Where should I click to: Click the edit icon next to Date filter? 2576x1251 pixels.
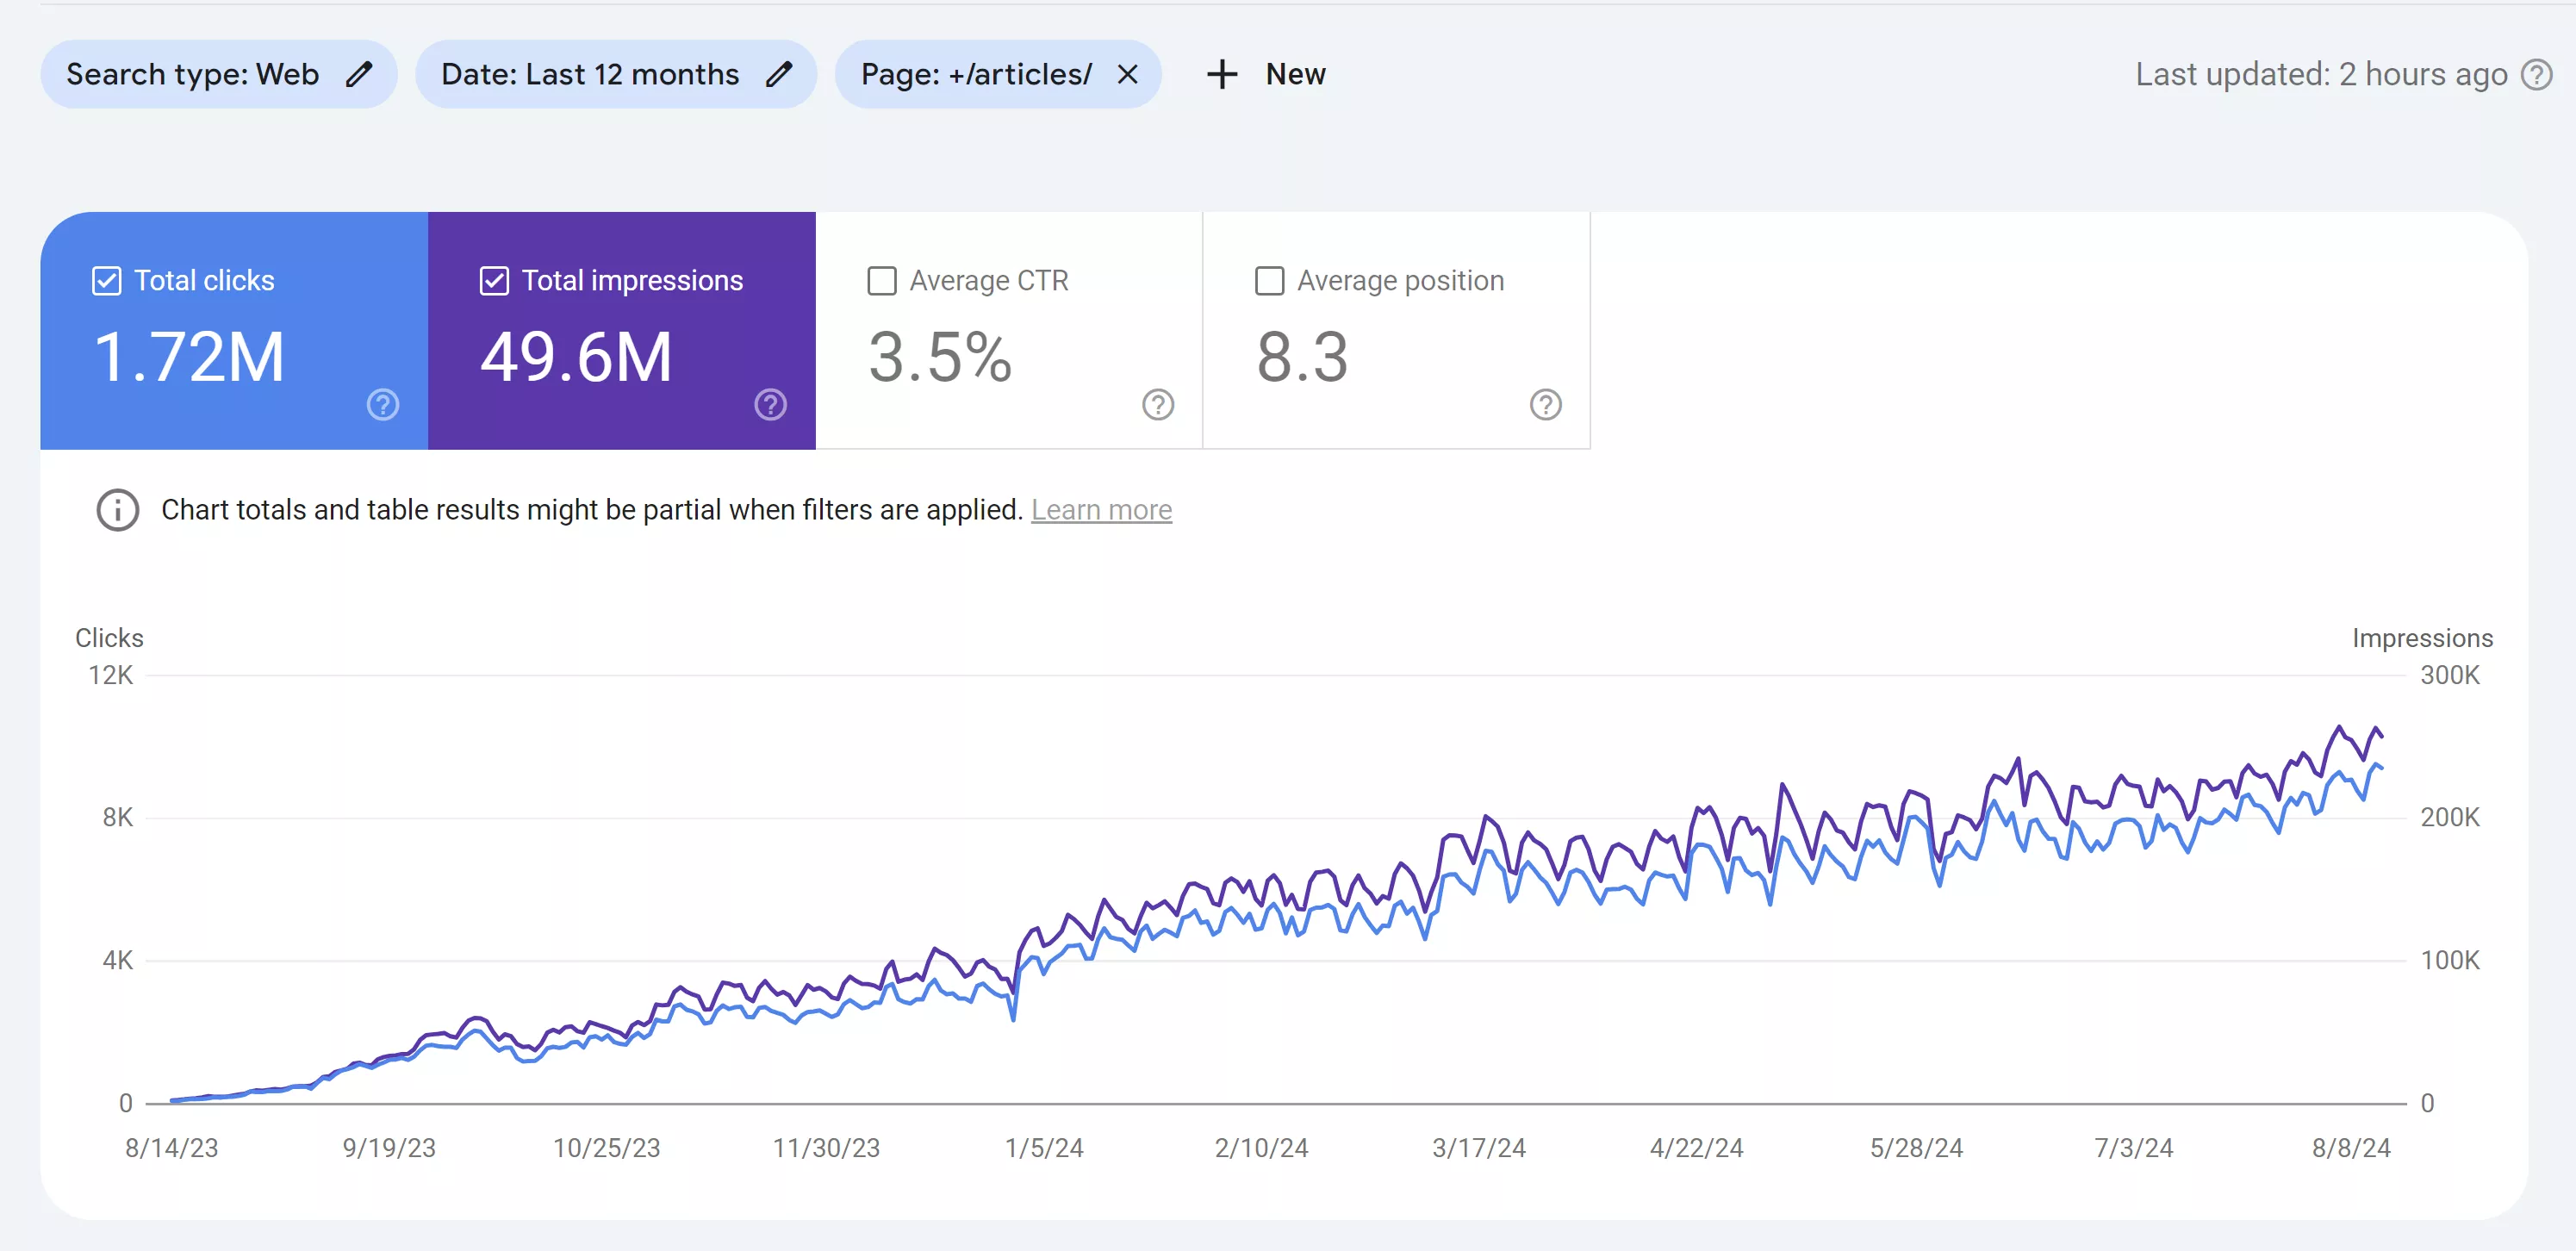pyautogui.click(x=781, y=74)
